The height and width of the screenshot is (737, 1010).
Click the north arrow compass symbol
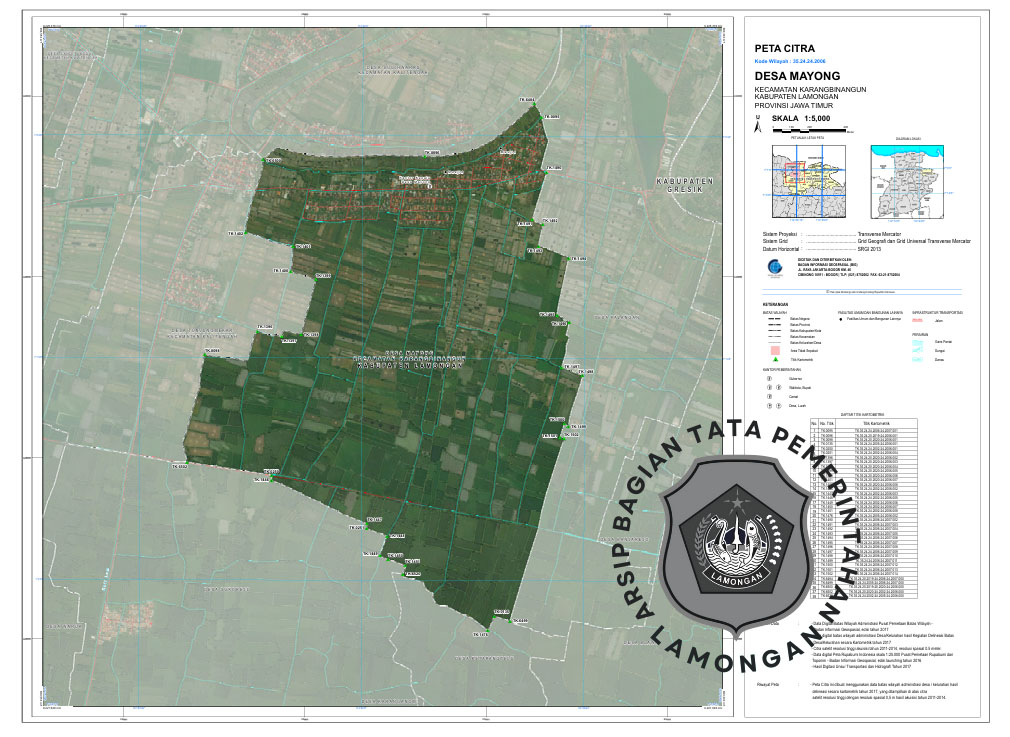tap(758, 127)
